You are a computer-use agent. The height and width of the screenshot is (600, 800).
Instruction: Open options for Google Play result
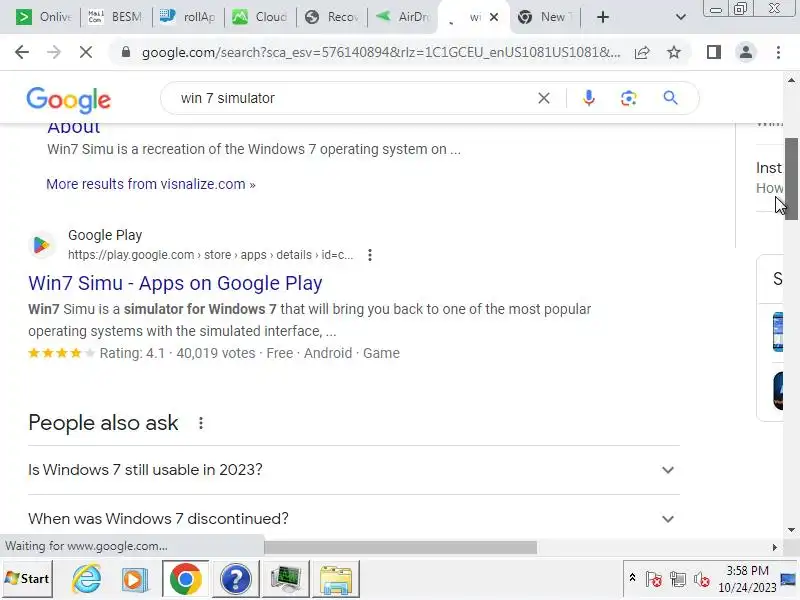(370, 255)
